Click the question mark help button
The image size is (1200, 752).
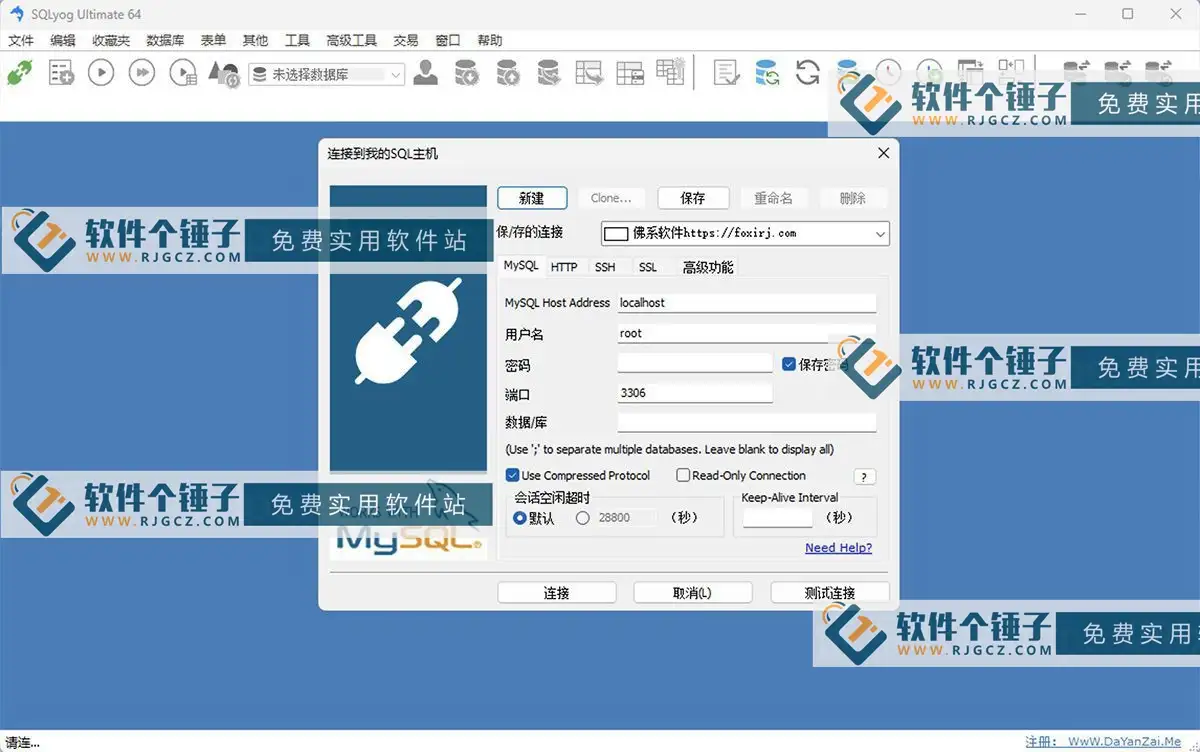(x=864, y=477)
